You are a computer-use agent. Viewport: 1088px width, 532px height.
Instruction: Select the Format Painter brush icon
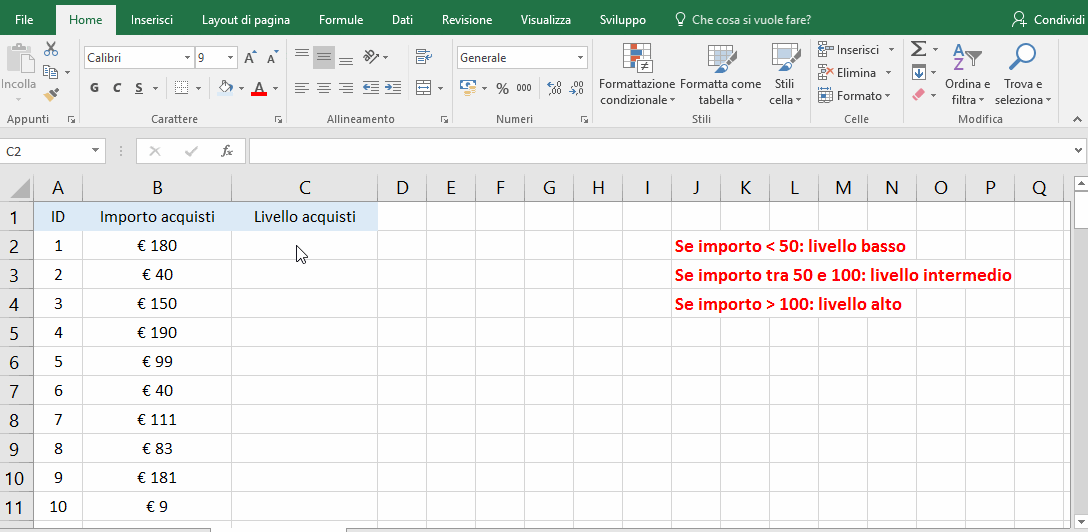pyautogui.click(x=51, y=94)
